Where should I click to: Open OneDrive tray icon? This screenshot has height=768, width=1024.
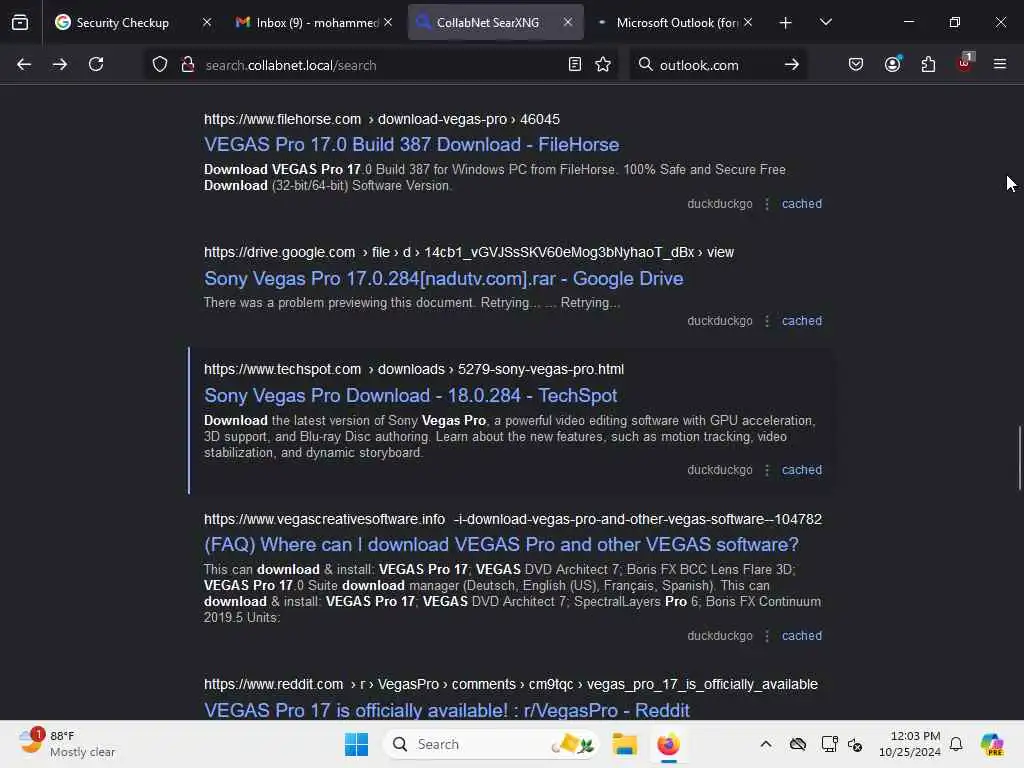pos(797,744)
